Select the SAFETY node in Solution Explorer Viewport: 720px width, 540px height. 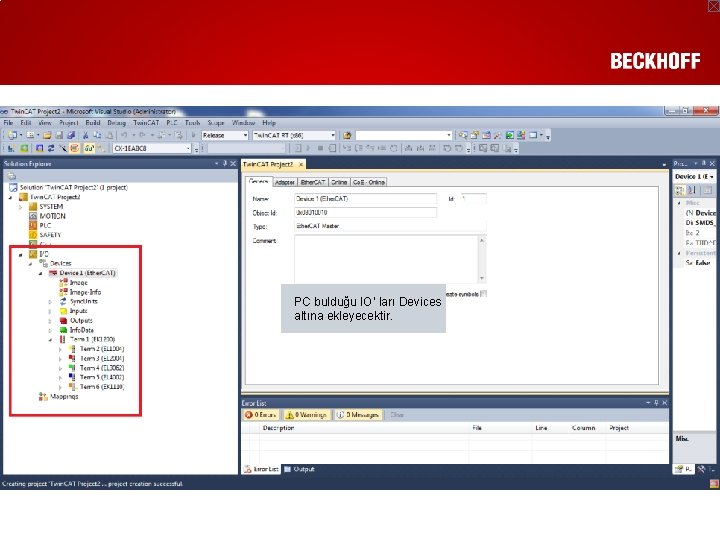coord(50,235)
